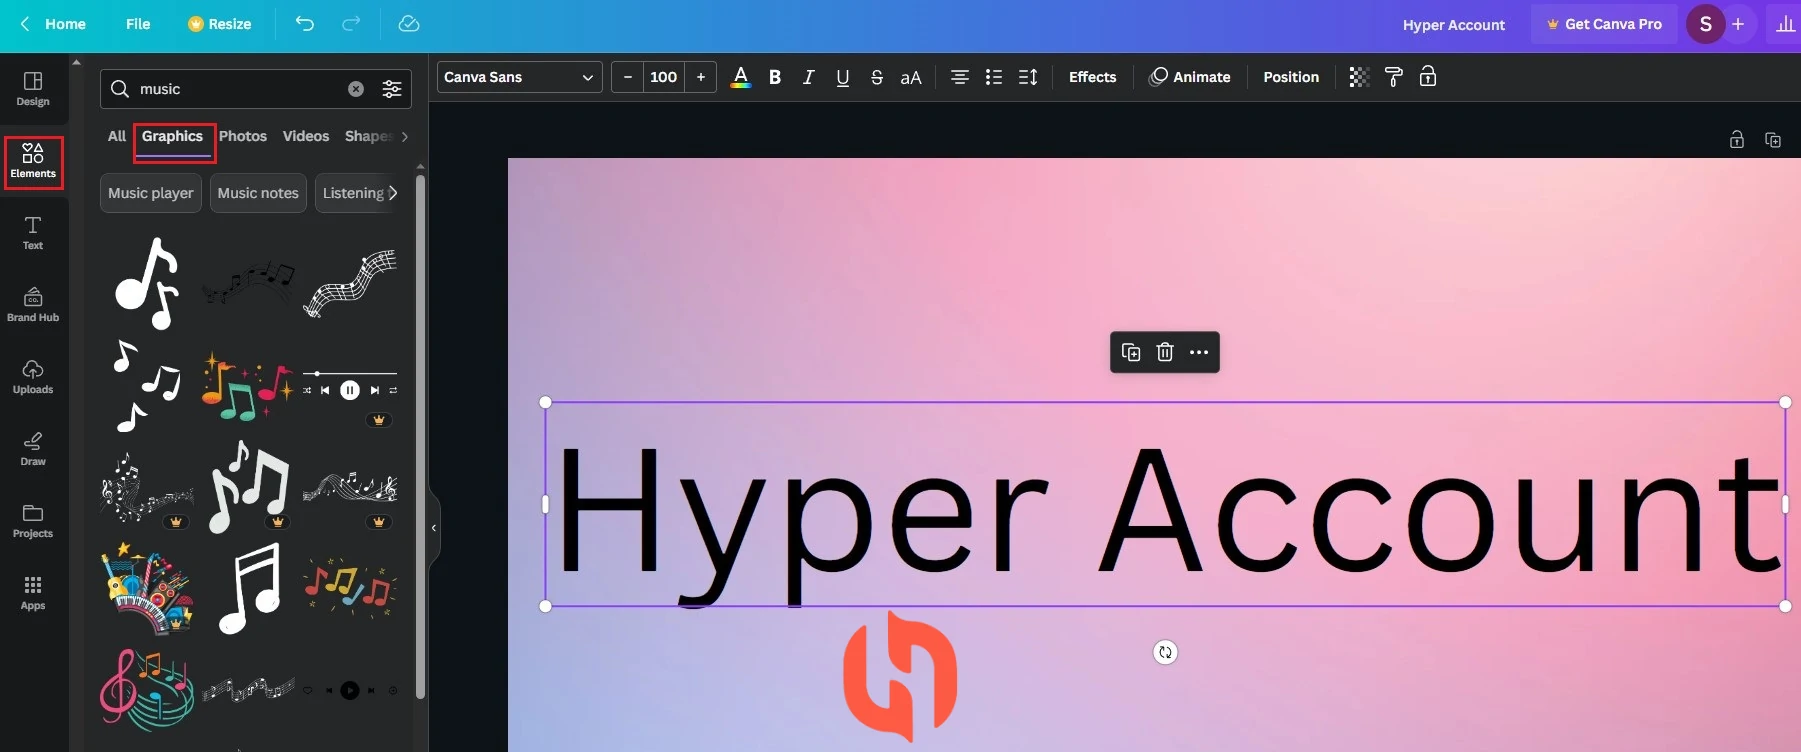The image size is (1801, 752).
Task: Open the Canva Sans font dropdown
Action: coord(519,77)
